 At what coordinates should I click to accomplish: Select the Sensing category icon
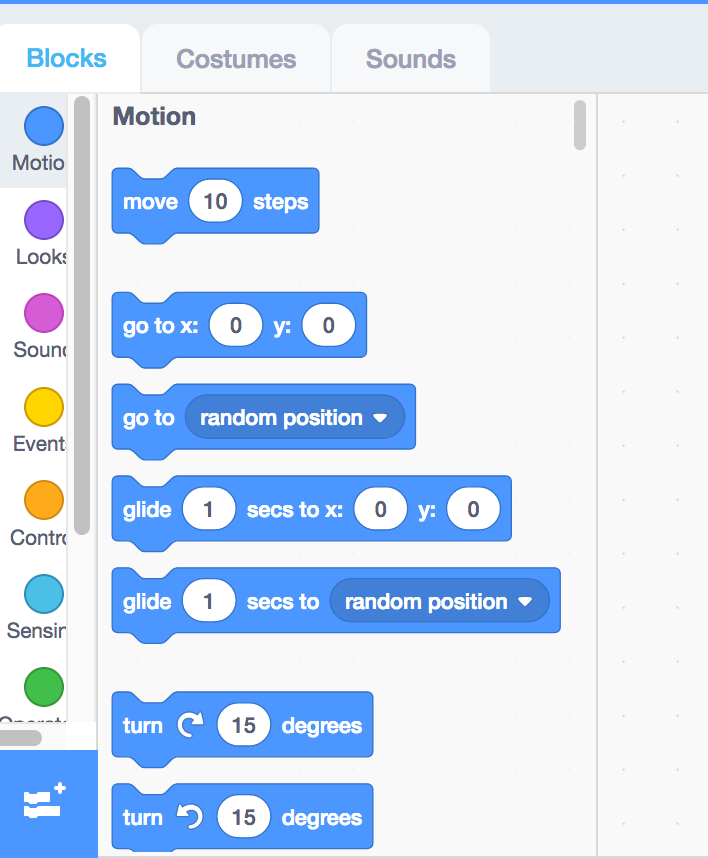tap(42, 592)
